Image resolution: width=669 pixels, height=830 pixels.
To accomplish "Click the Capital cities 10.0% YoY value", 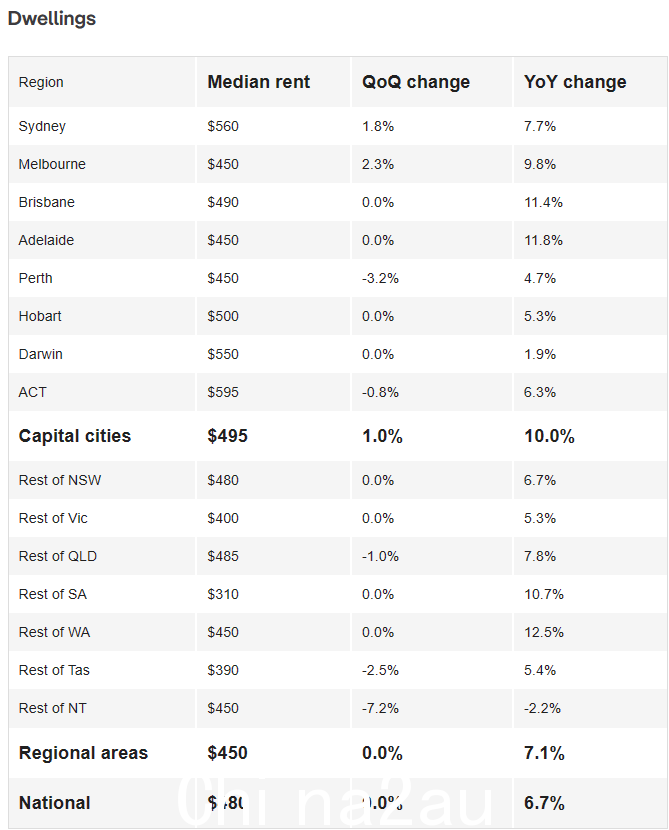I will pos(549,436).
